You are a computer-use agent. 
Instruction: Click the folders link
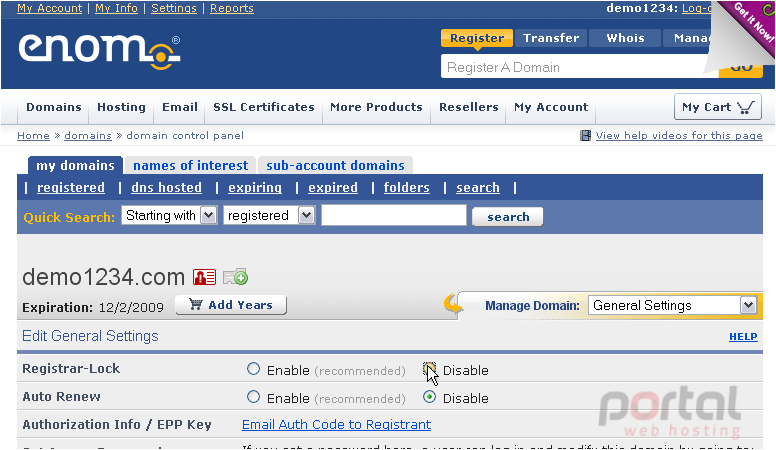click(x=406, y=188)
